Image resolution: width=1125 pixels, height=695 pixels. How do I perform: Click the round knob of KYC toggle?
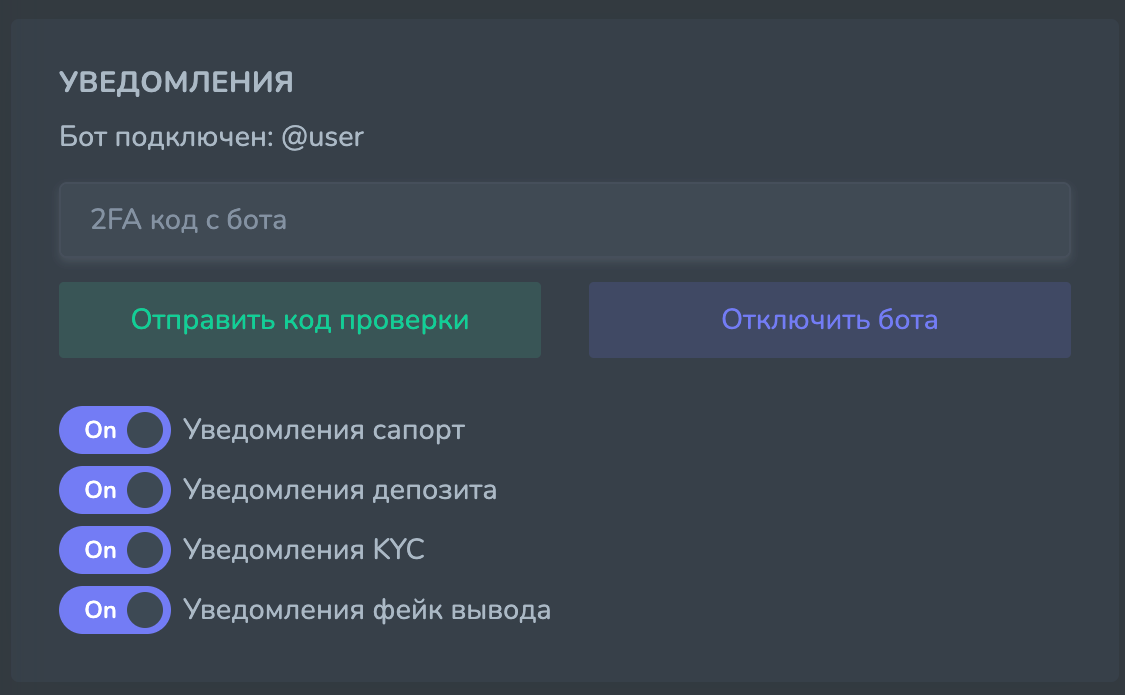click(145, 550)
